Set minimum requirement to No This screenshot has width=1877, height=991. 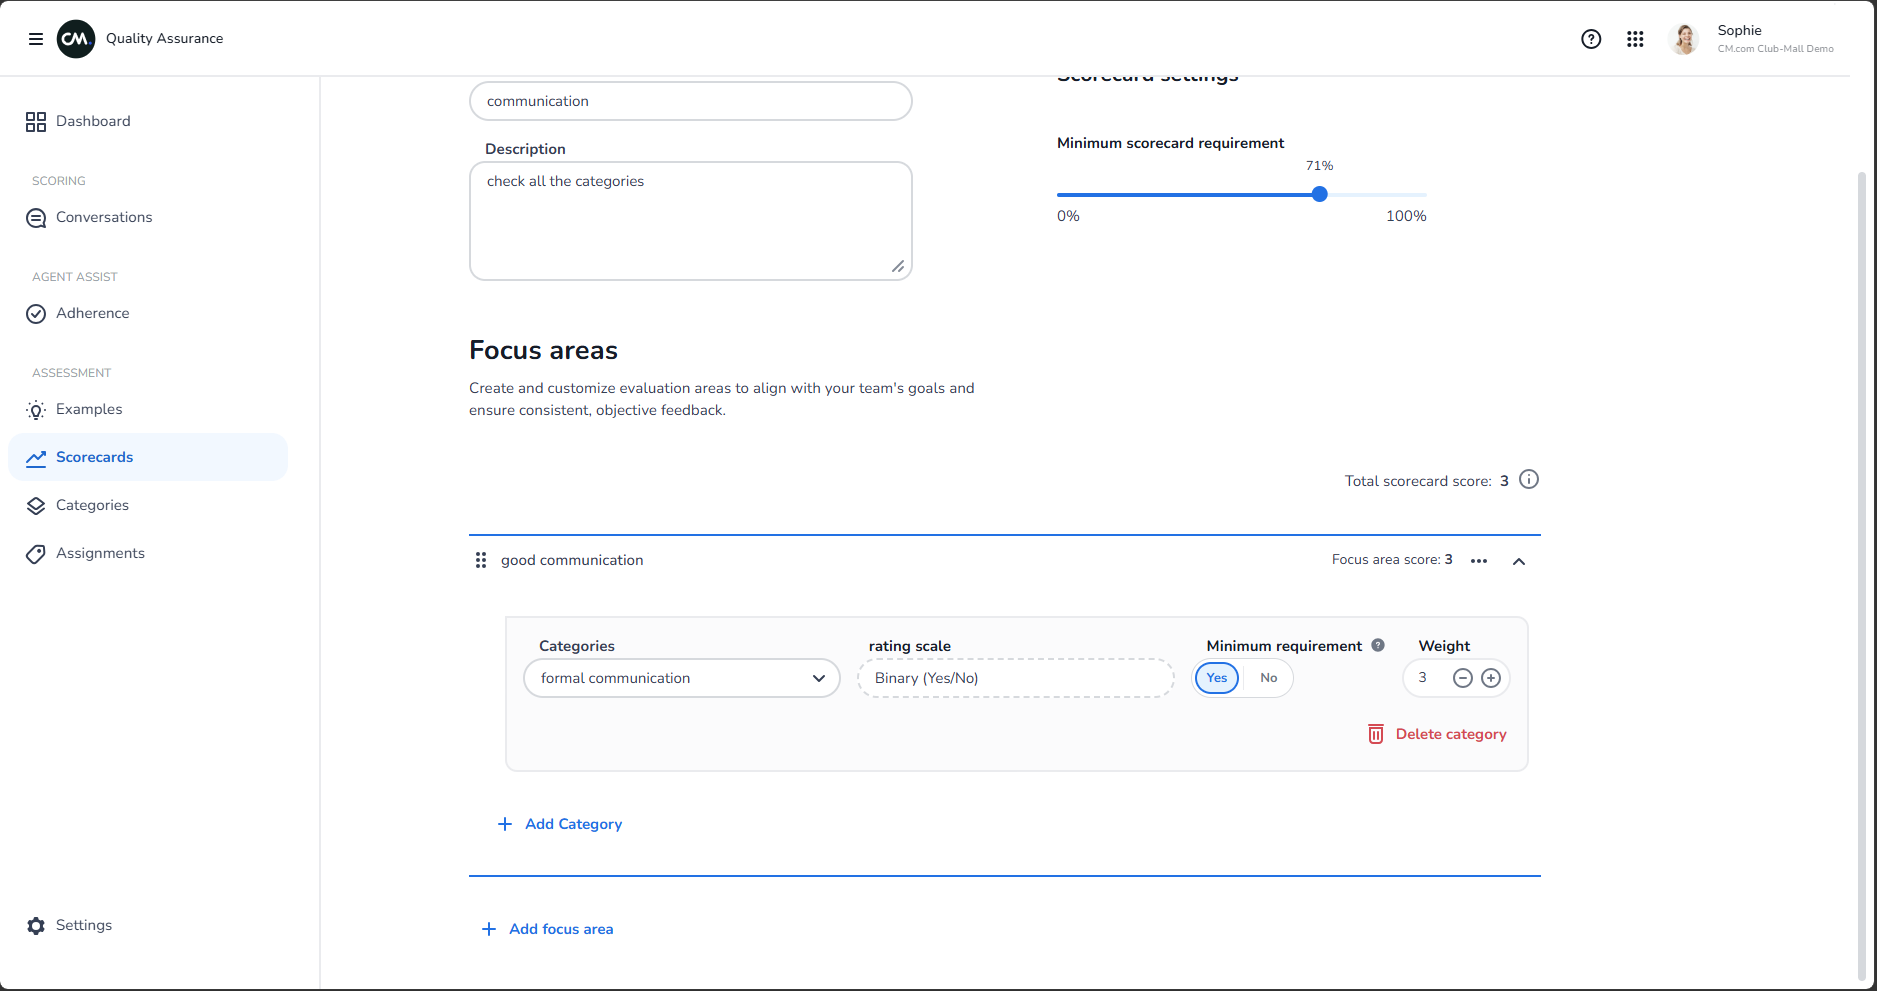pos(1268,678)
